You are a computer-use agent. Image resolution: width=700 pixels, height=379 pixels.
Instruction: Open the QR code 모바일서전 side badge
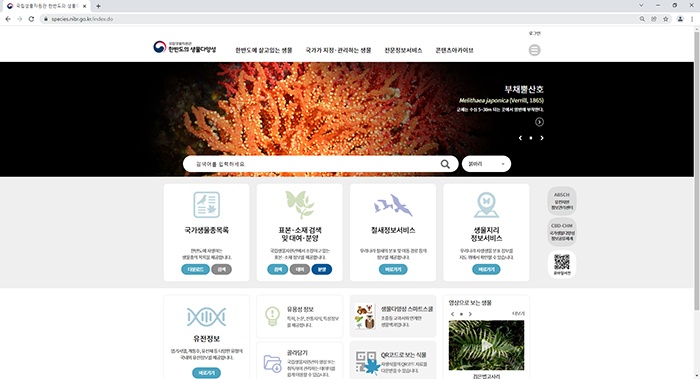pos(562,264)
